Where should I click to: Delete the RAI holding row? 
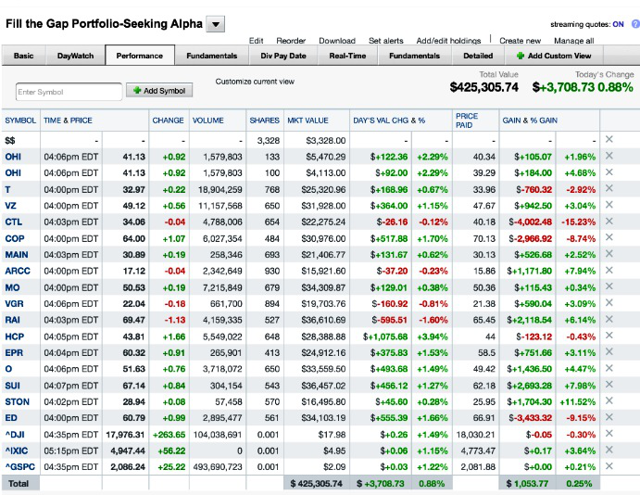pos(609,319)
